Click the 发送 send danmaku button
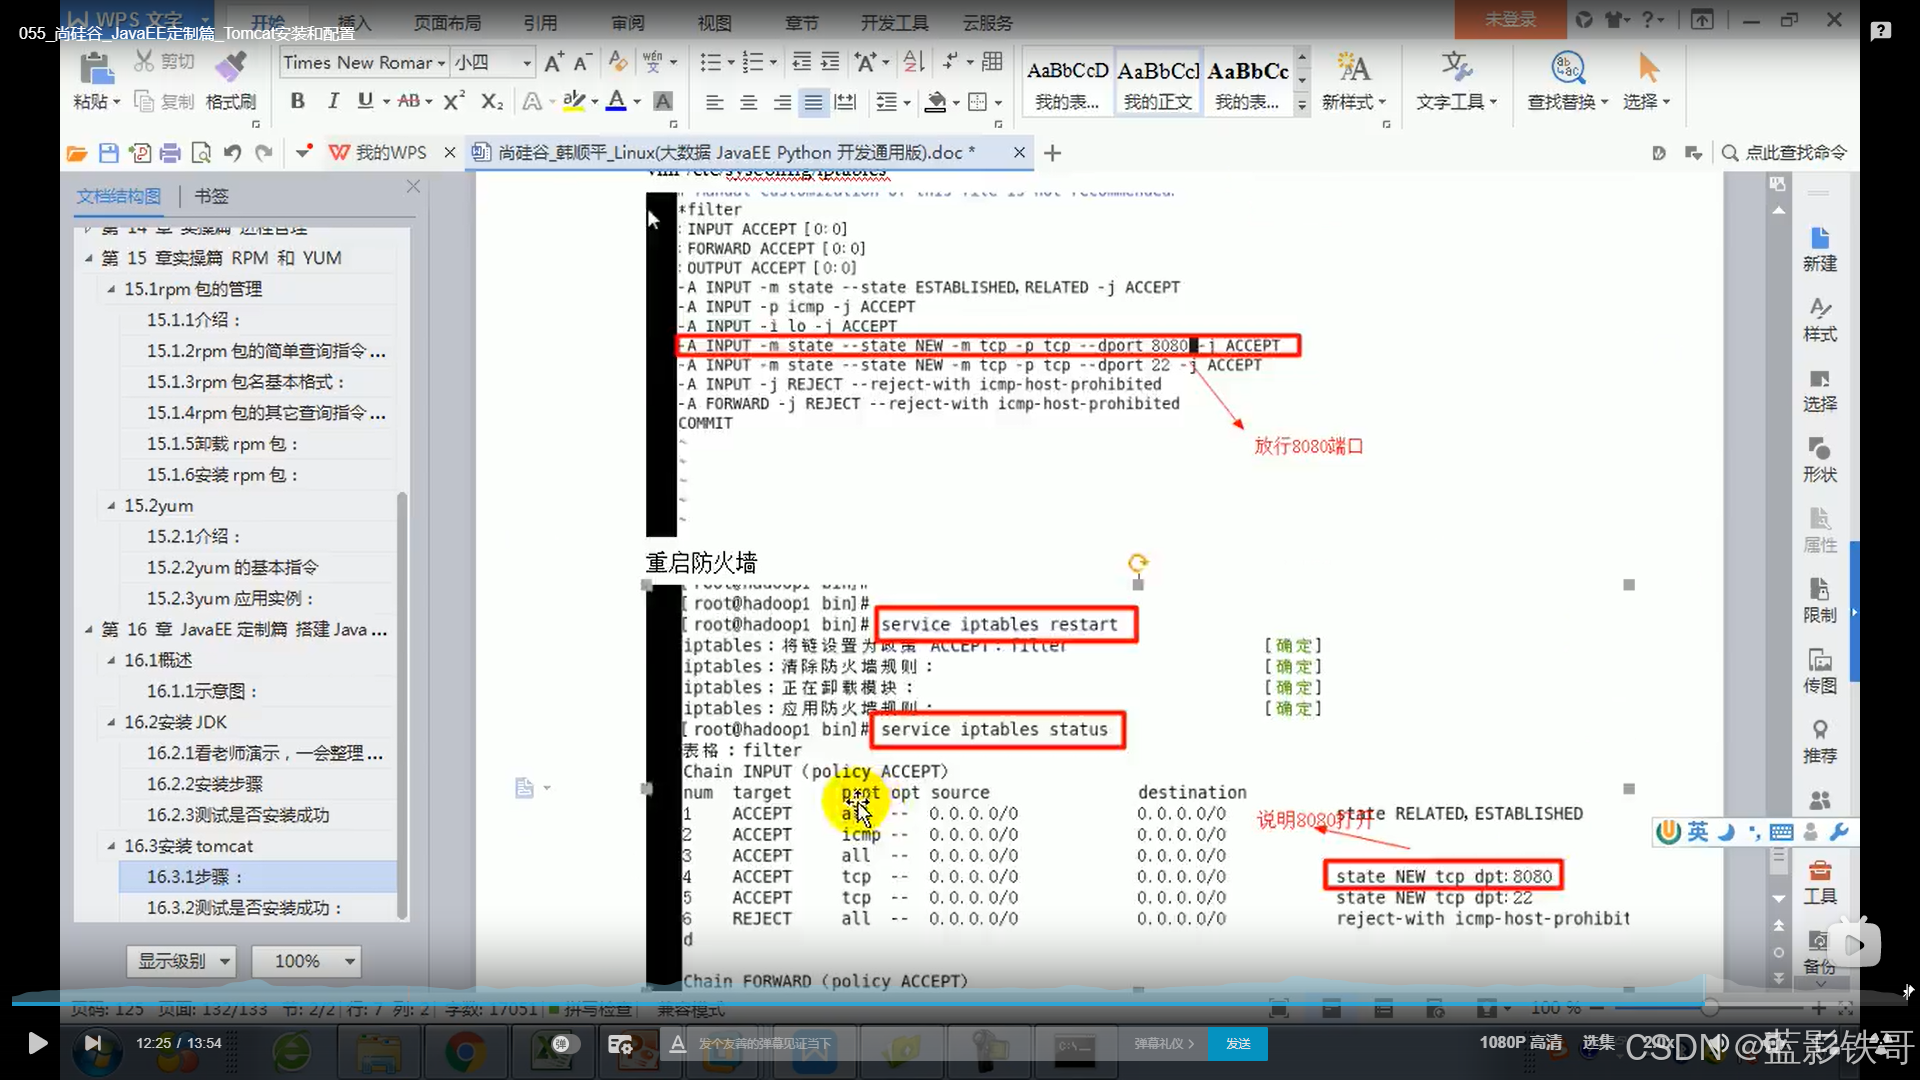Viewport: 1920px width, 1080px height. [1238, 1043]
